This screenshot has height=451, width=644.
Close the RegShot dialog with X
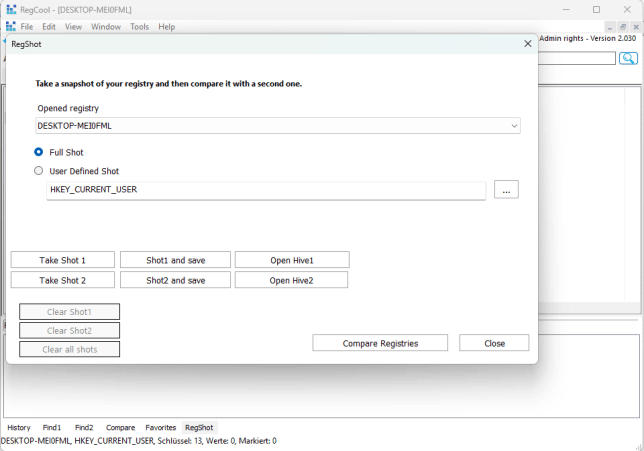528,44
